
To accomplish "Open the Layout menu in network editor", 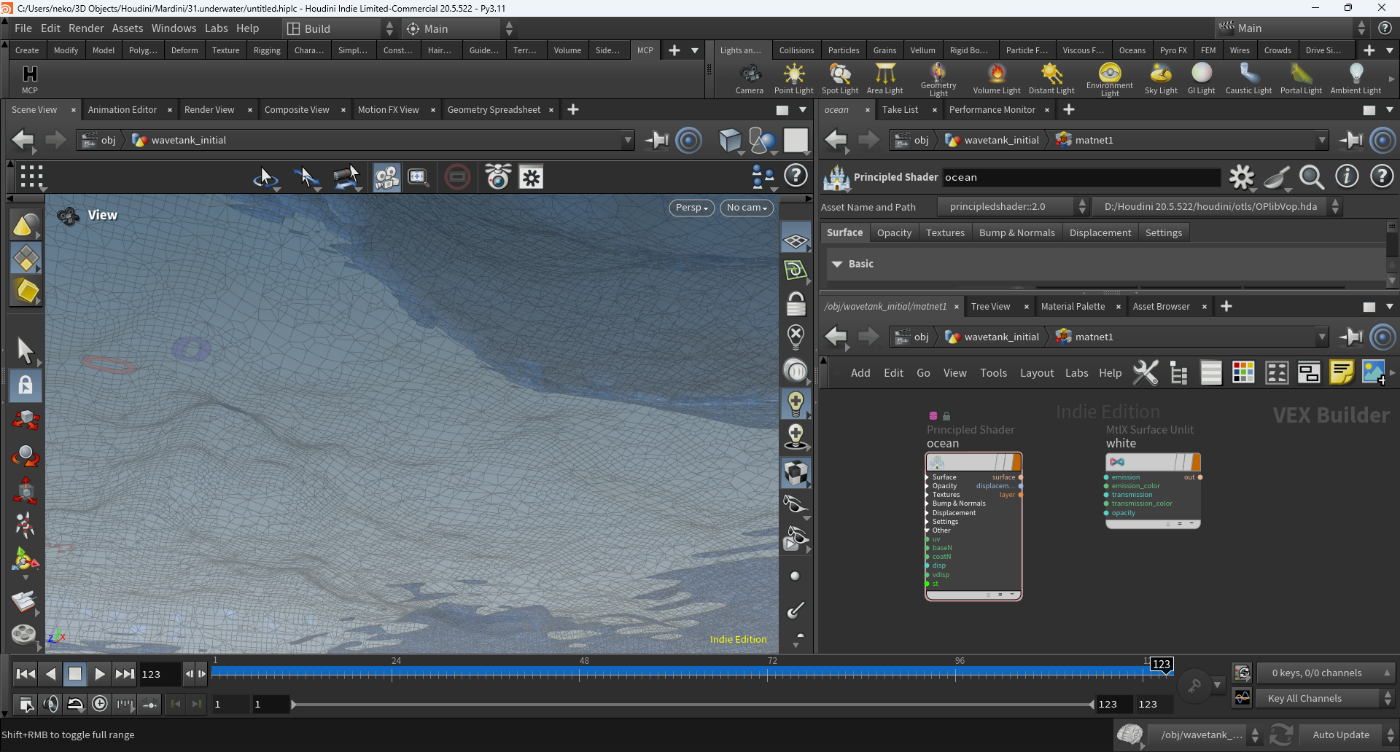I will pyautogui.click(x=1036, y=373).
